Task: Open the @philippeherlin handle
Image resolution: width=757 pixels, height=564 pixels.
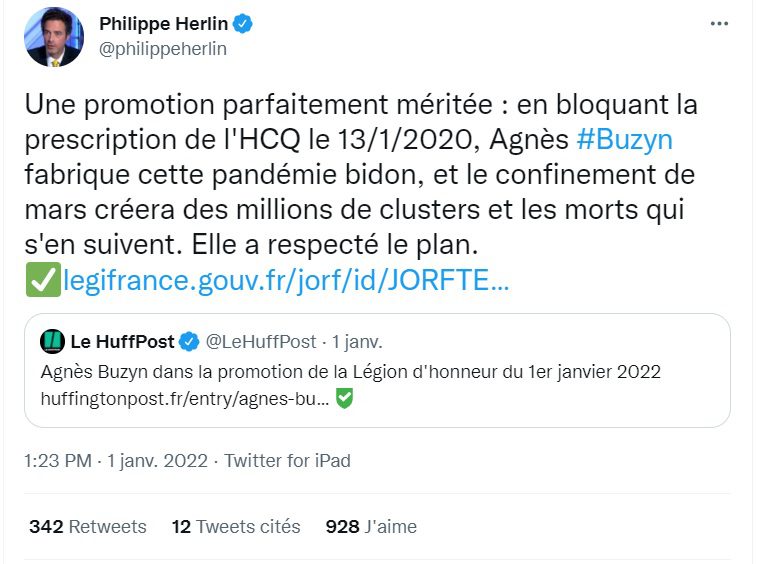Action: click(x=163, y=49)
